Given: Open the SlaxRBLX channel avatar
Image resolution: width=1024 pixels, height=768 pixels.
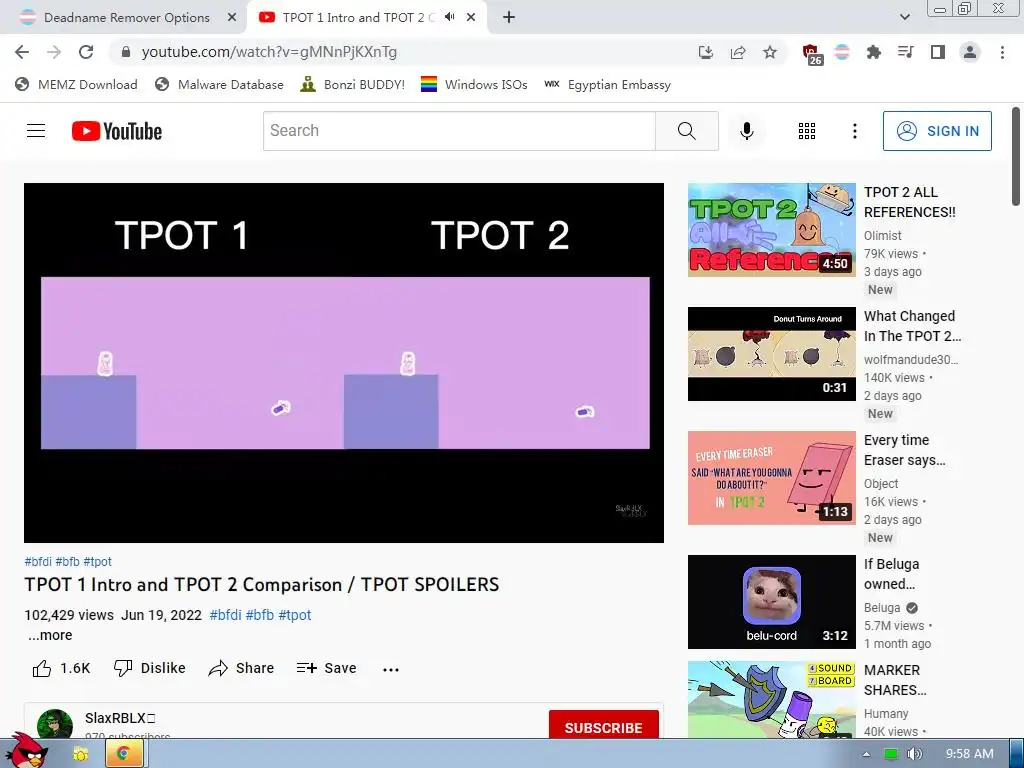Looking at the screenshot, I should click(x=55, y=724).
